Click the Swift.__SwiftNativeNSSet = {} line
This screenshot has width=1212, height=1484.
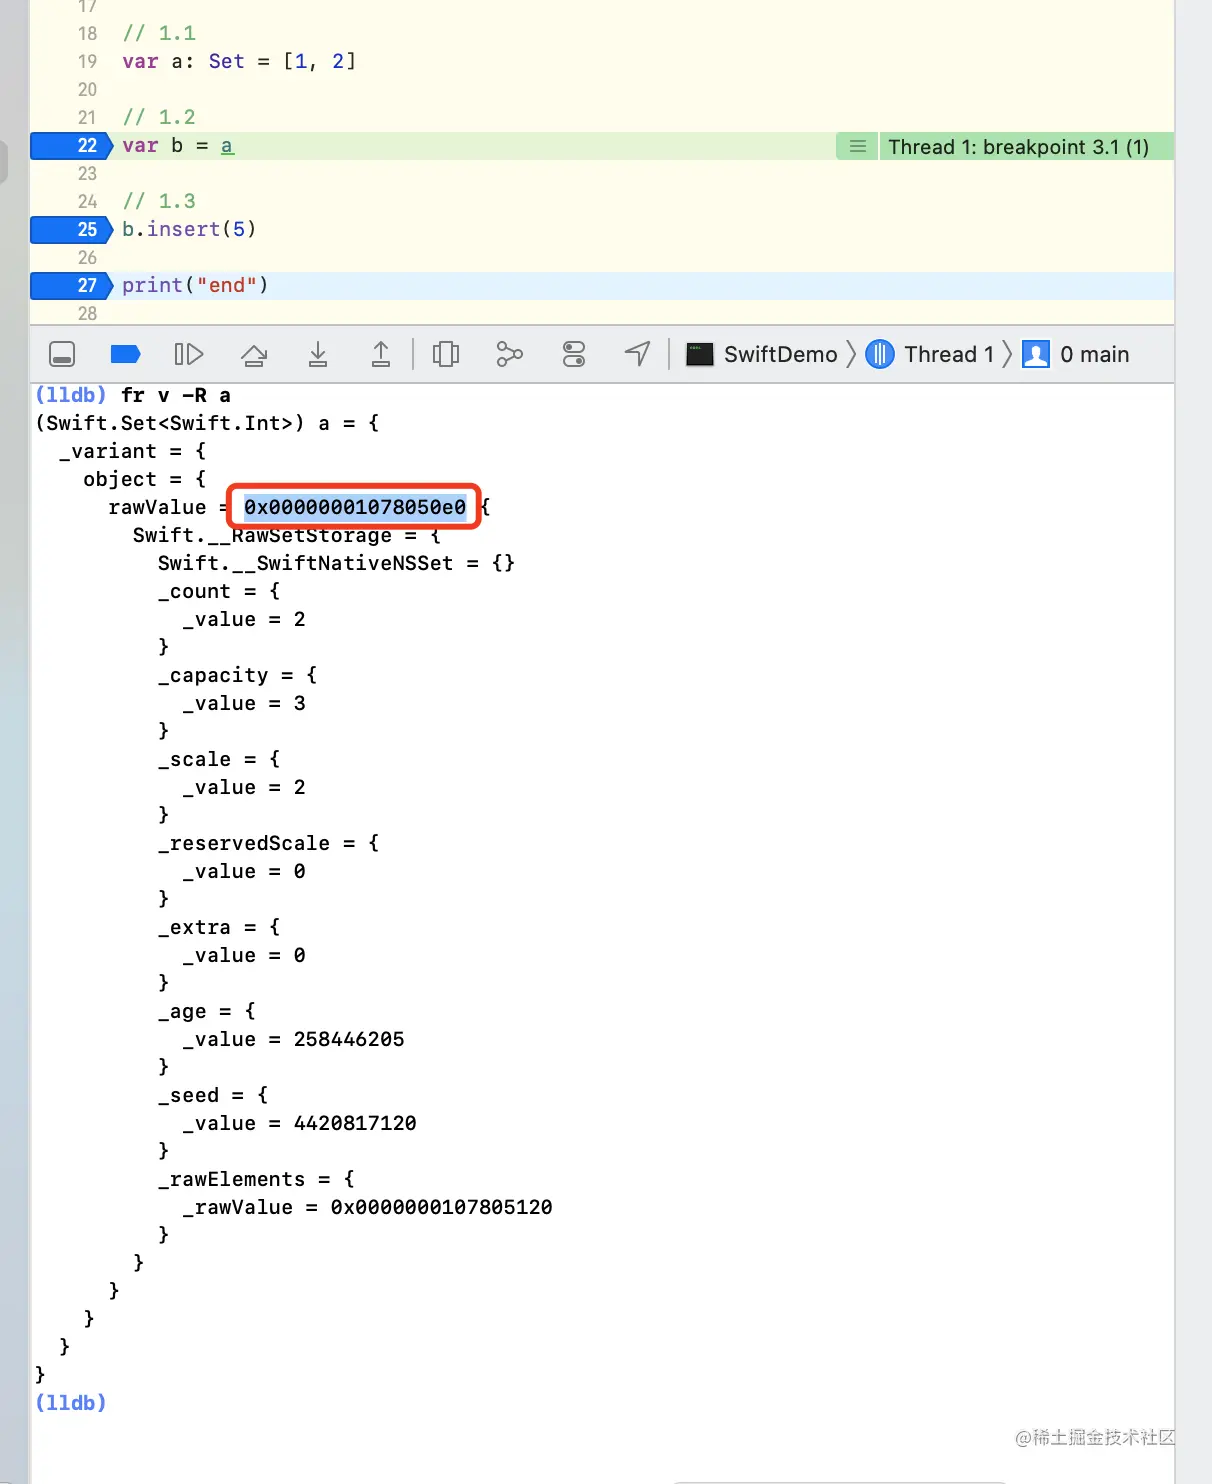pos(336,563)
